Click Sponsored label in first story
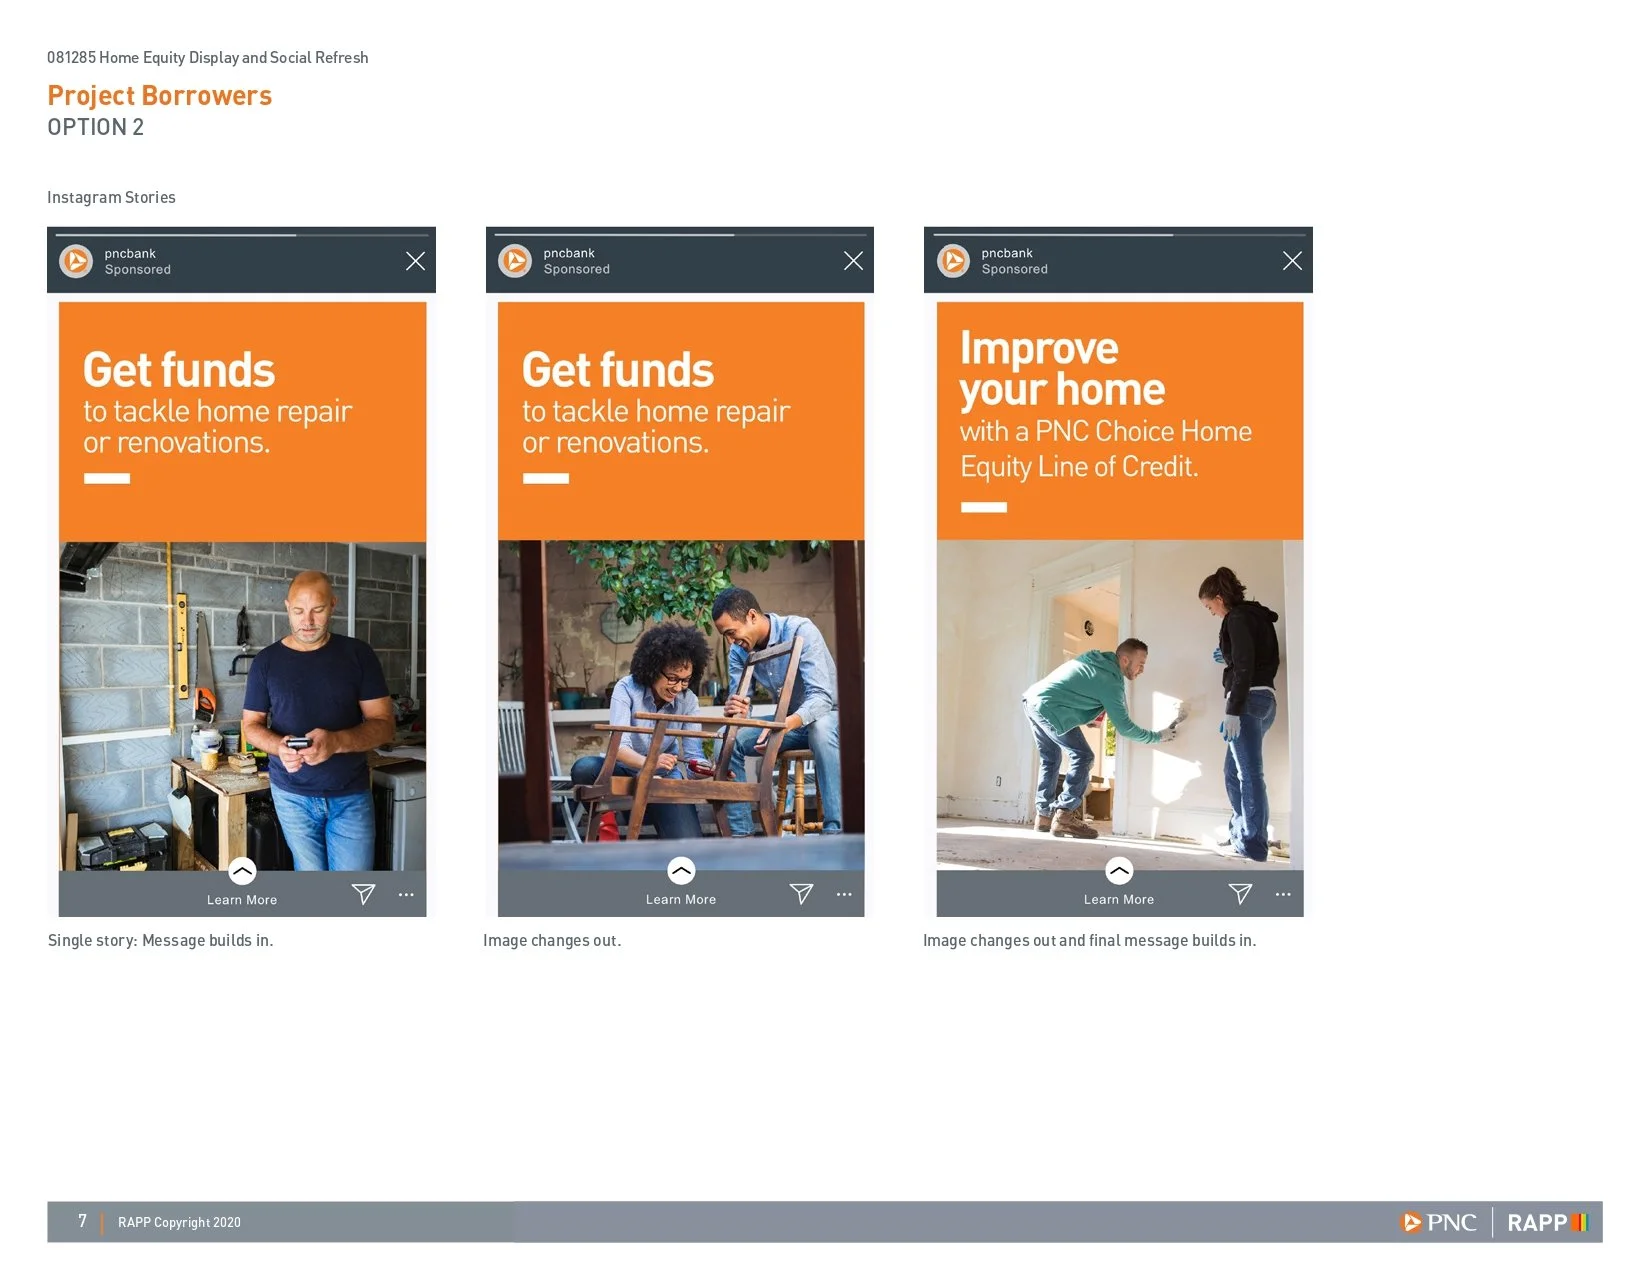Image resolution: width=1650 pixels, height=1275 pixels. pyautogui.click(x=138, y=270)
